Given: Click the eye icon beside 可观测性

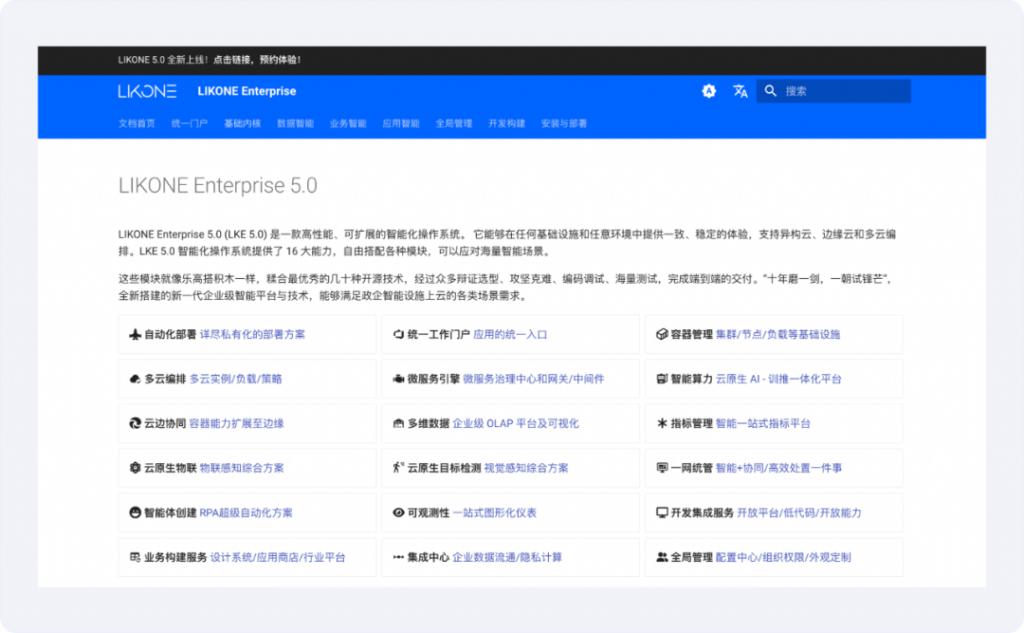Looking at the screenshot, I should (398, 513).
